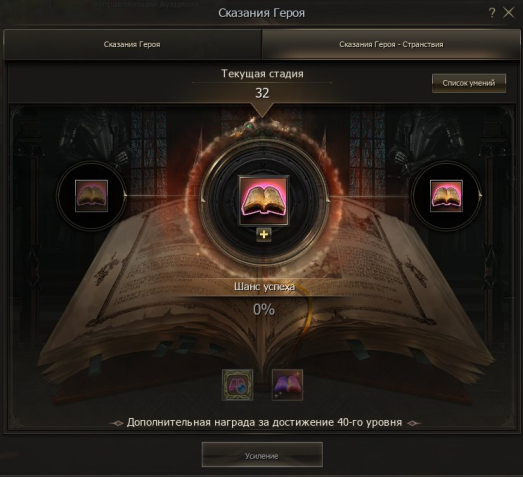
Task: Close the Сказания Героя window
Action: (509, 13)
